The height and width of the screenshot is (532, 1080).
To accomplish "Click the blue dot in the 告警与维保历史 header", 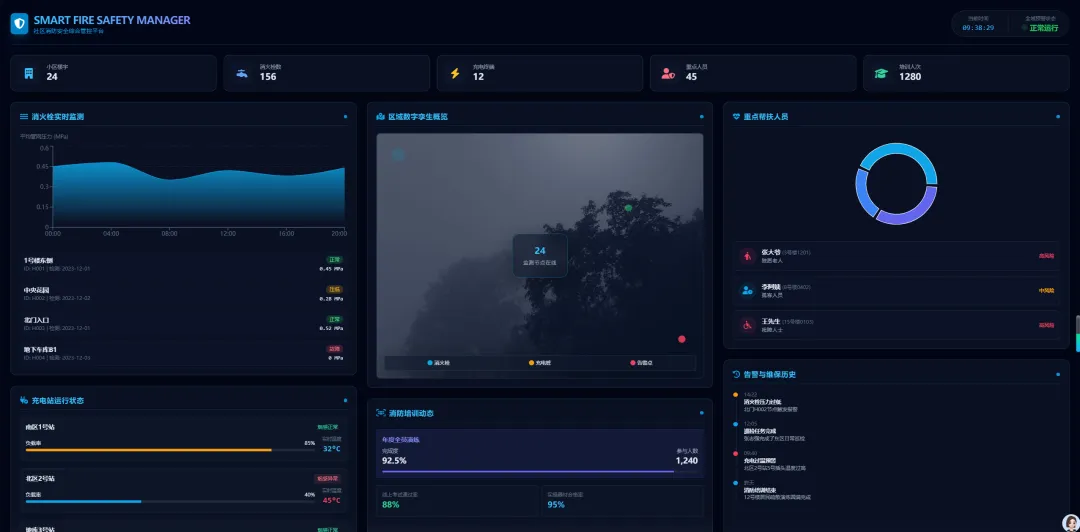I will point(1058,374).
